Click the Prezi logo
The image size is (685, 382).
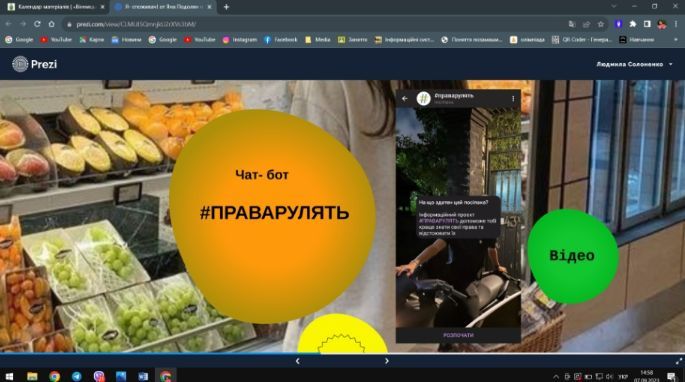coord(35,64)
